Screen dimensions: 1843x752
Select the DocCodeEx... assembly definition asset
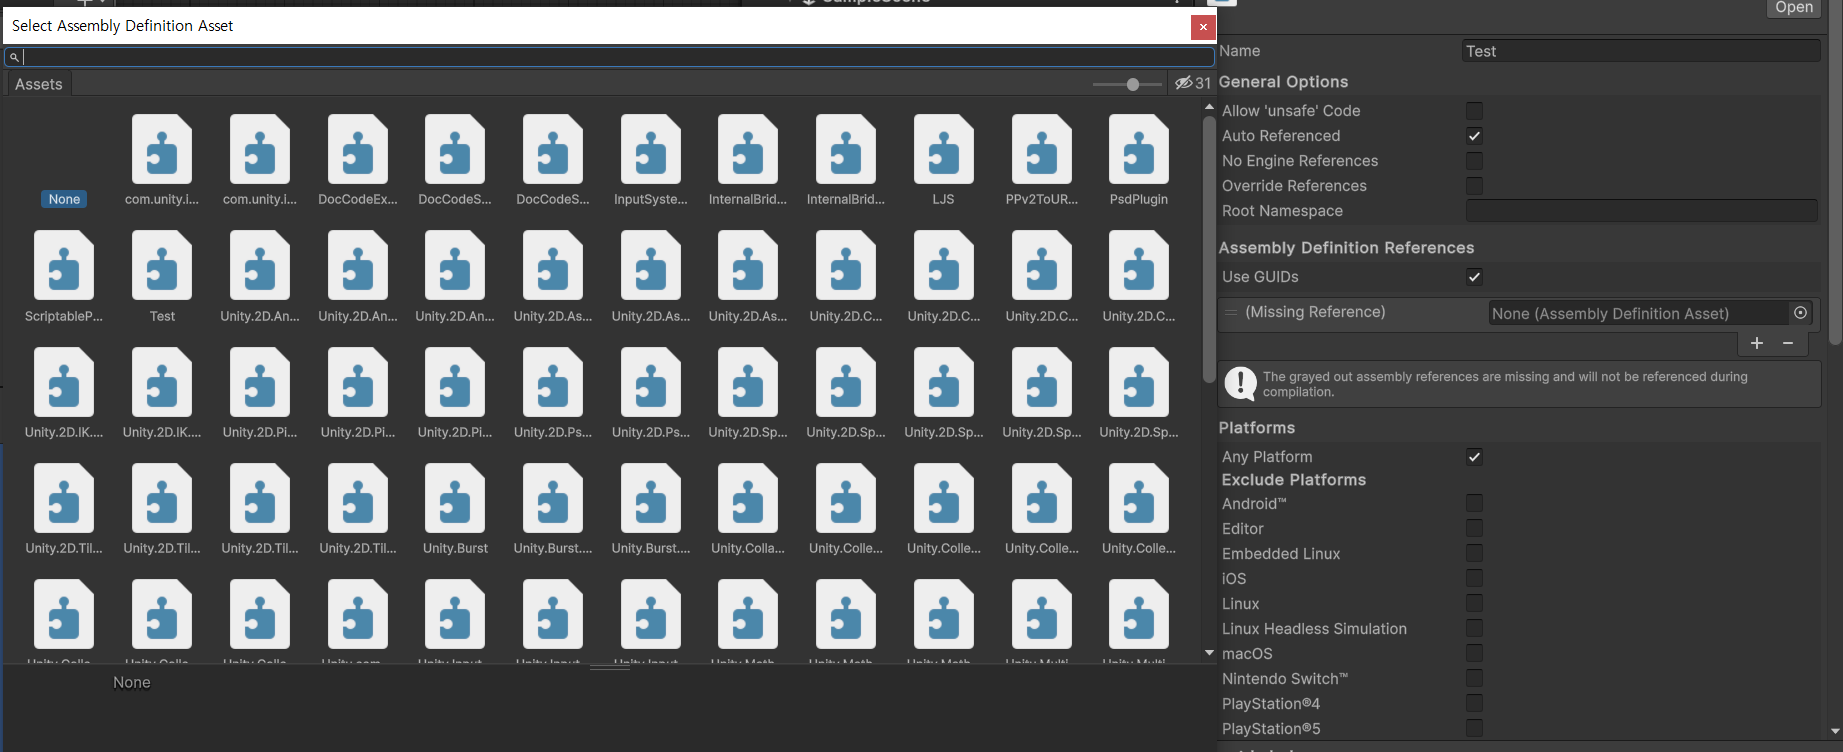tap(357, 160)
